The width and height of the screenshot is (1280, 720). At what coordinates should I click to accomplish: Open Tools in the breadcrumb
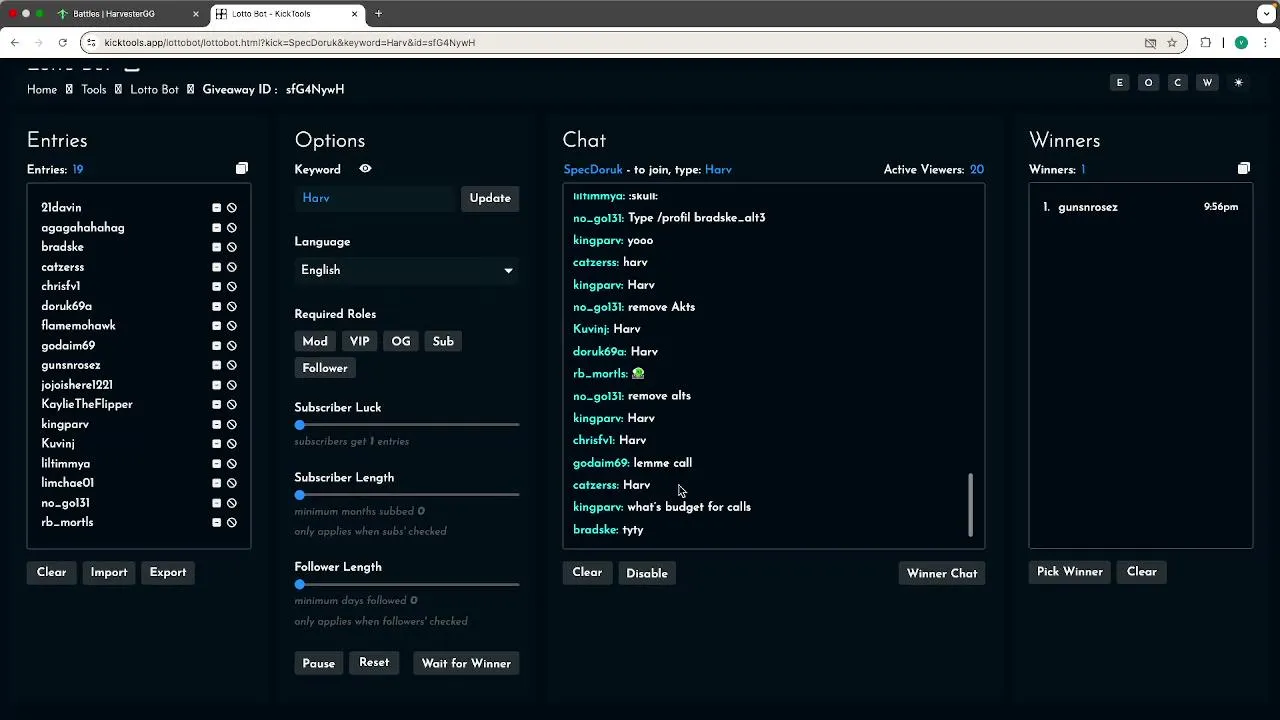click(x=94, y=89)
